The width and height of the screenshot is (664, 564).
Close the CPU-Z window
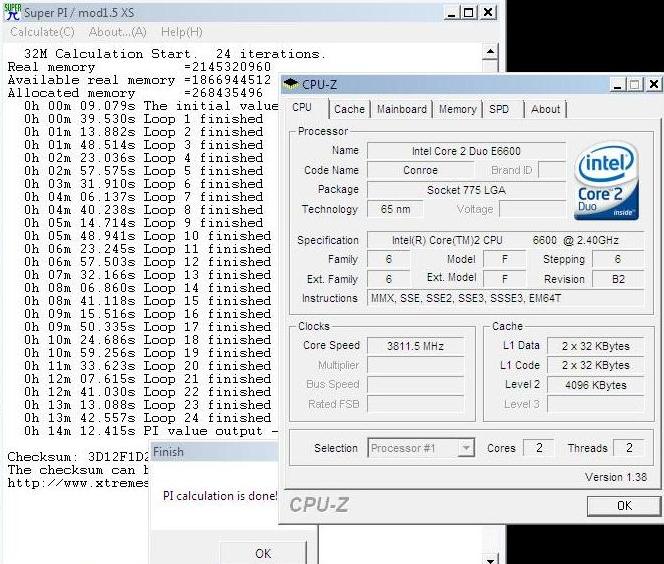(x=654, y=85)
